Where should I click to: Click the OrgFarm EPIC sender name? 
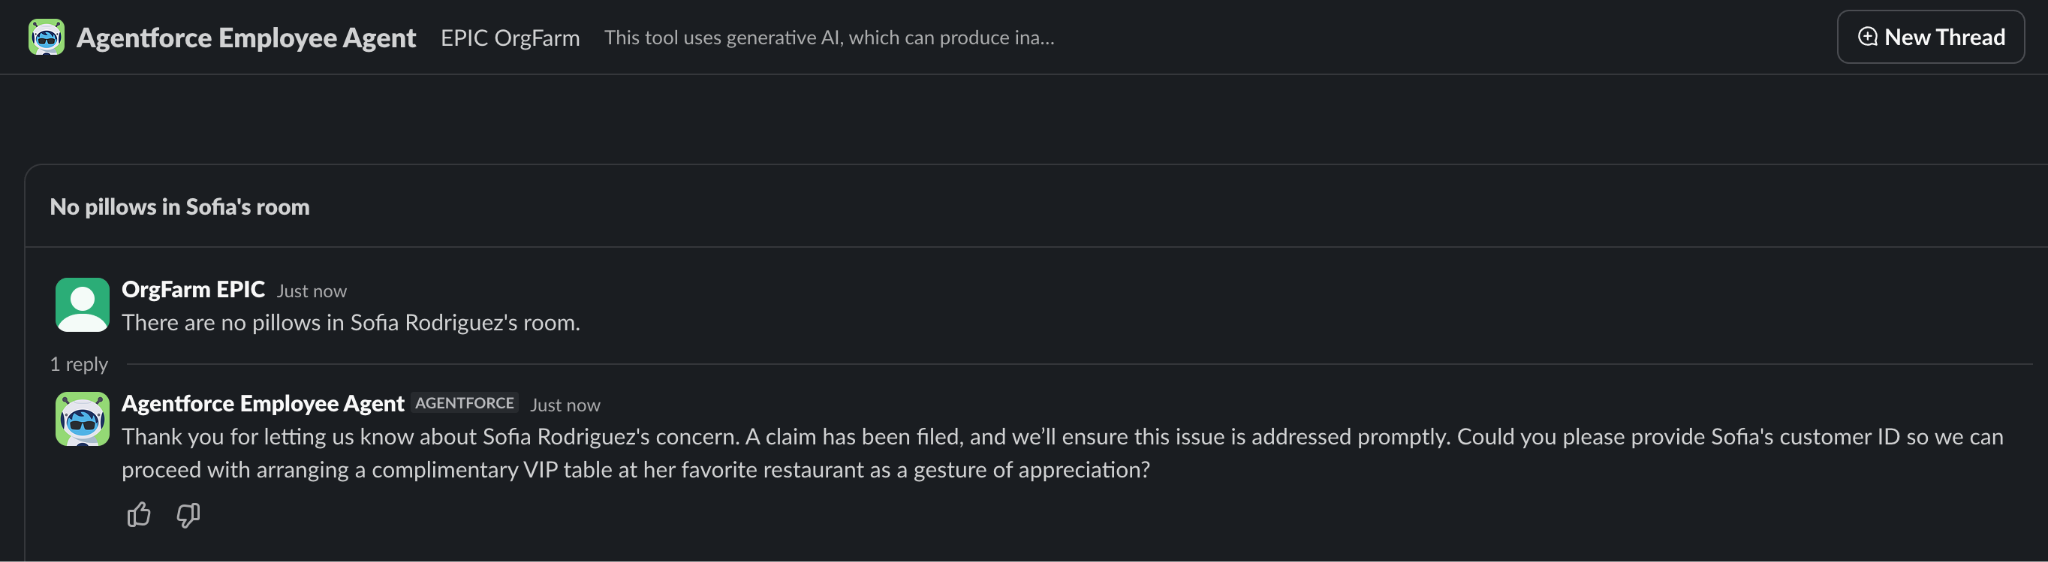pyautogui.click(x=193, y=289)
